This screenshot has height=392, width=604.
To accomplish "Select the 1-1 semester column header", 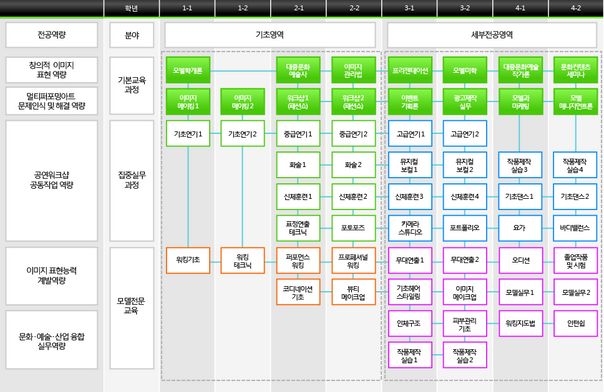I will [x=187, y=8].
